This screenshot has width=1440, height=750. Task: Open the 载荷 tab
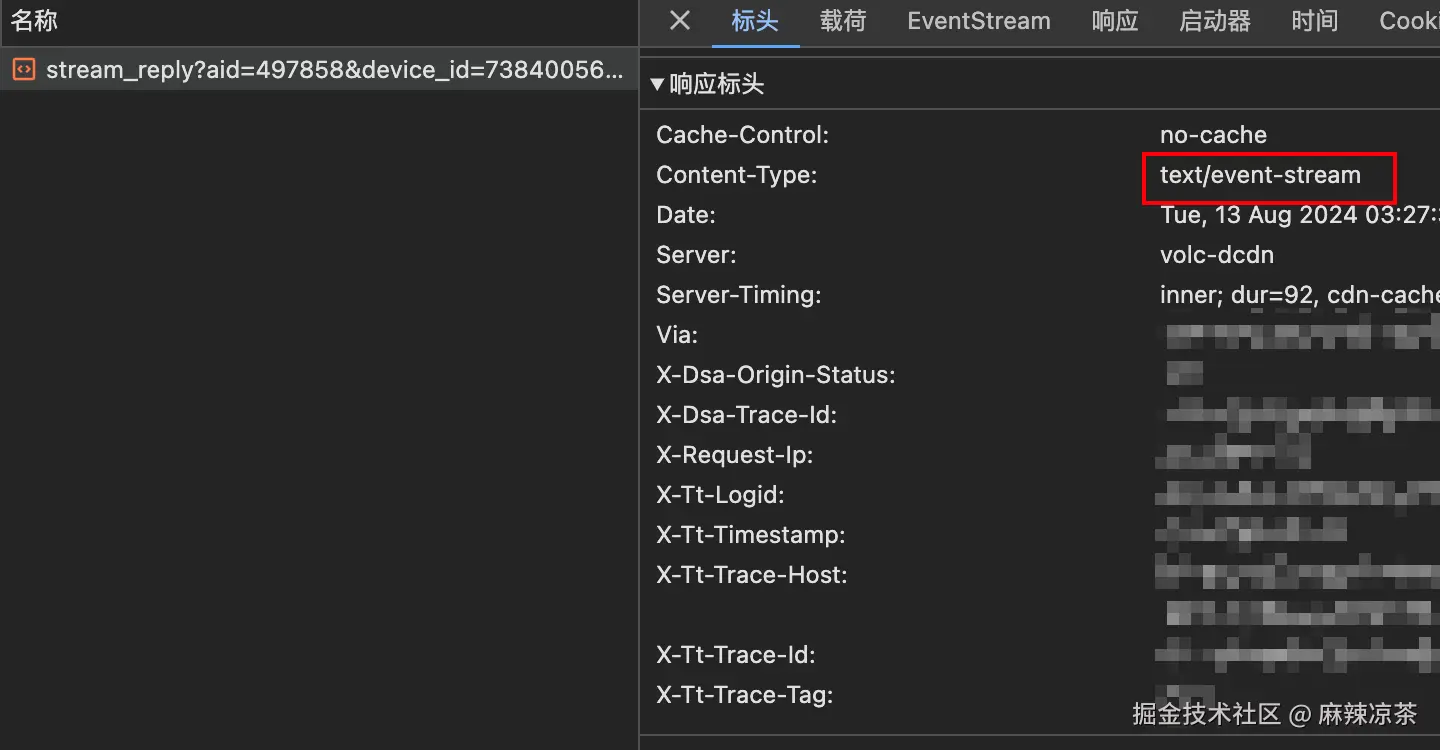pyautogui.click(x=843, y=21)
